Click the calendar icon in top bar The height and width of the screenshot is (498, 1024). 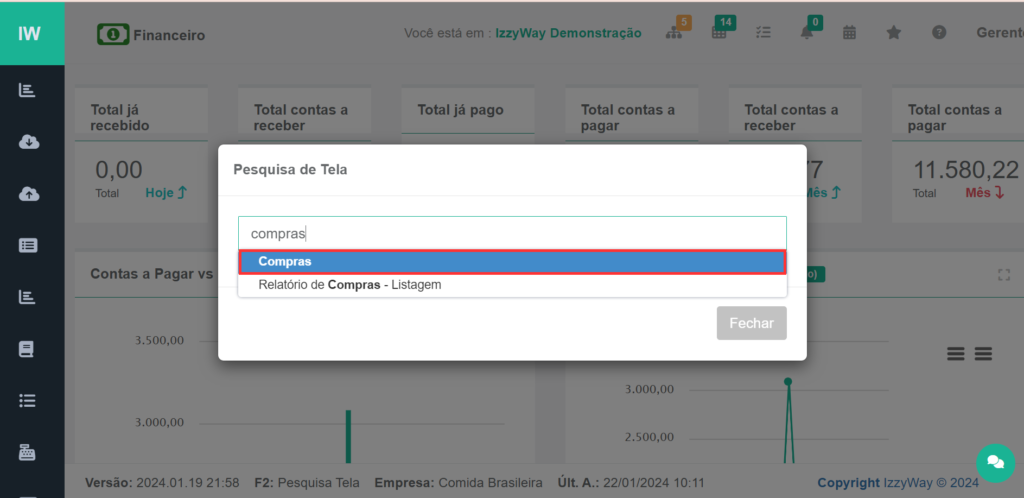pos(849,33)
